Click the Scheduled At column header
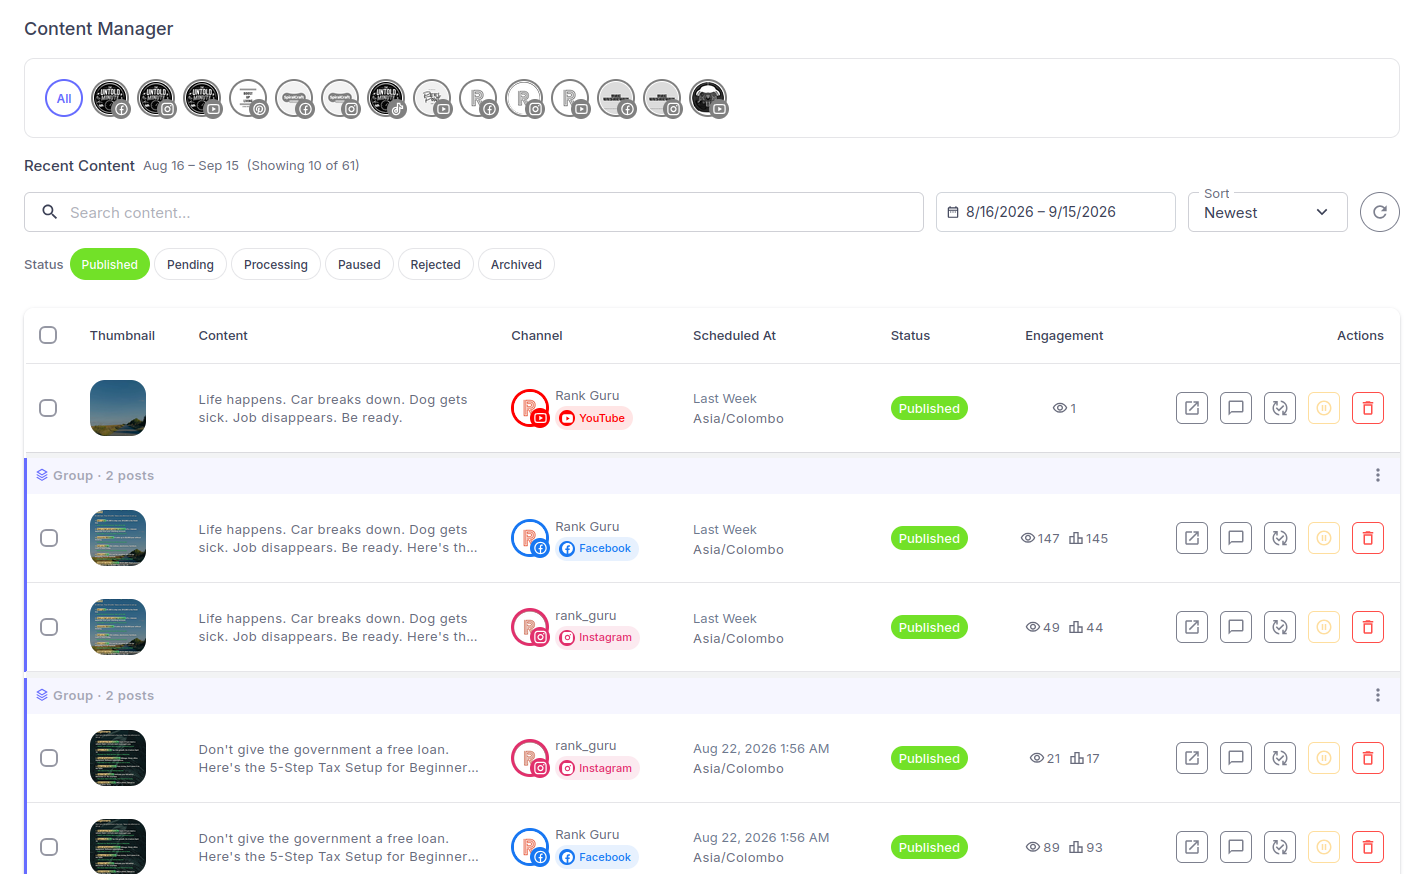Image resolution: width=1421 pixels, height=874 pixels. pos(734,336)
